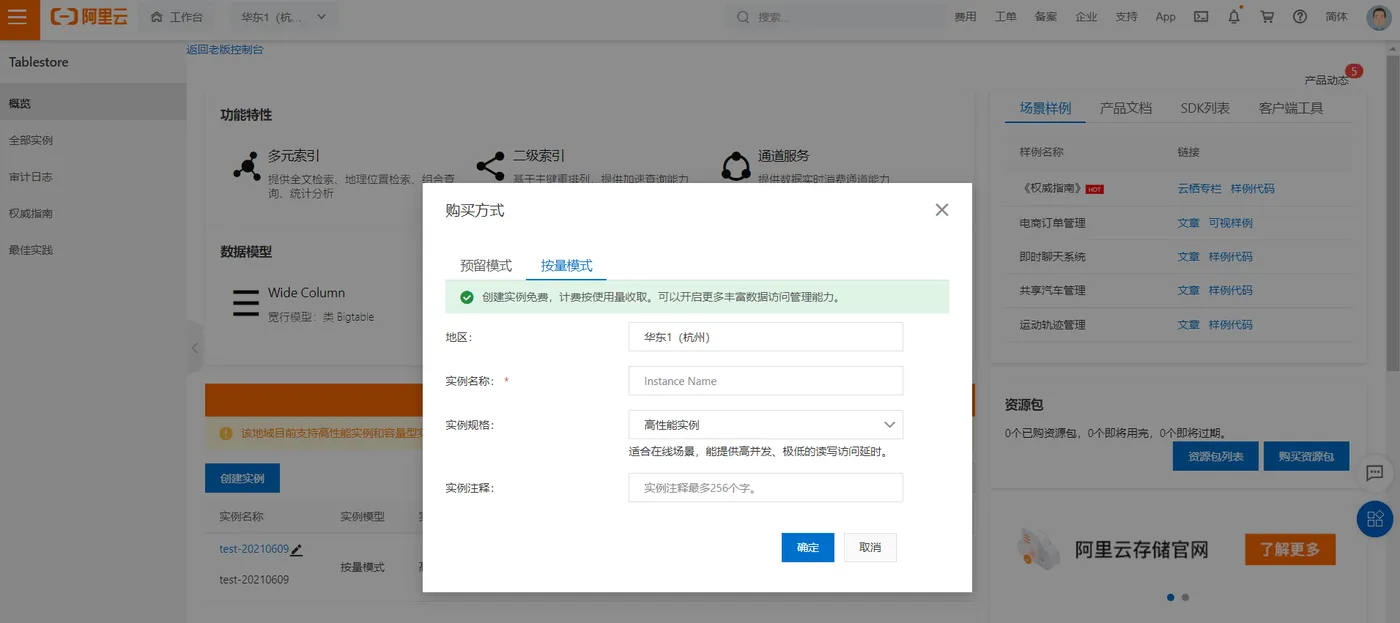
Task: Open the 云栖专栏 link
Action: tap(1200, 188)
